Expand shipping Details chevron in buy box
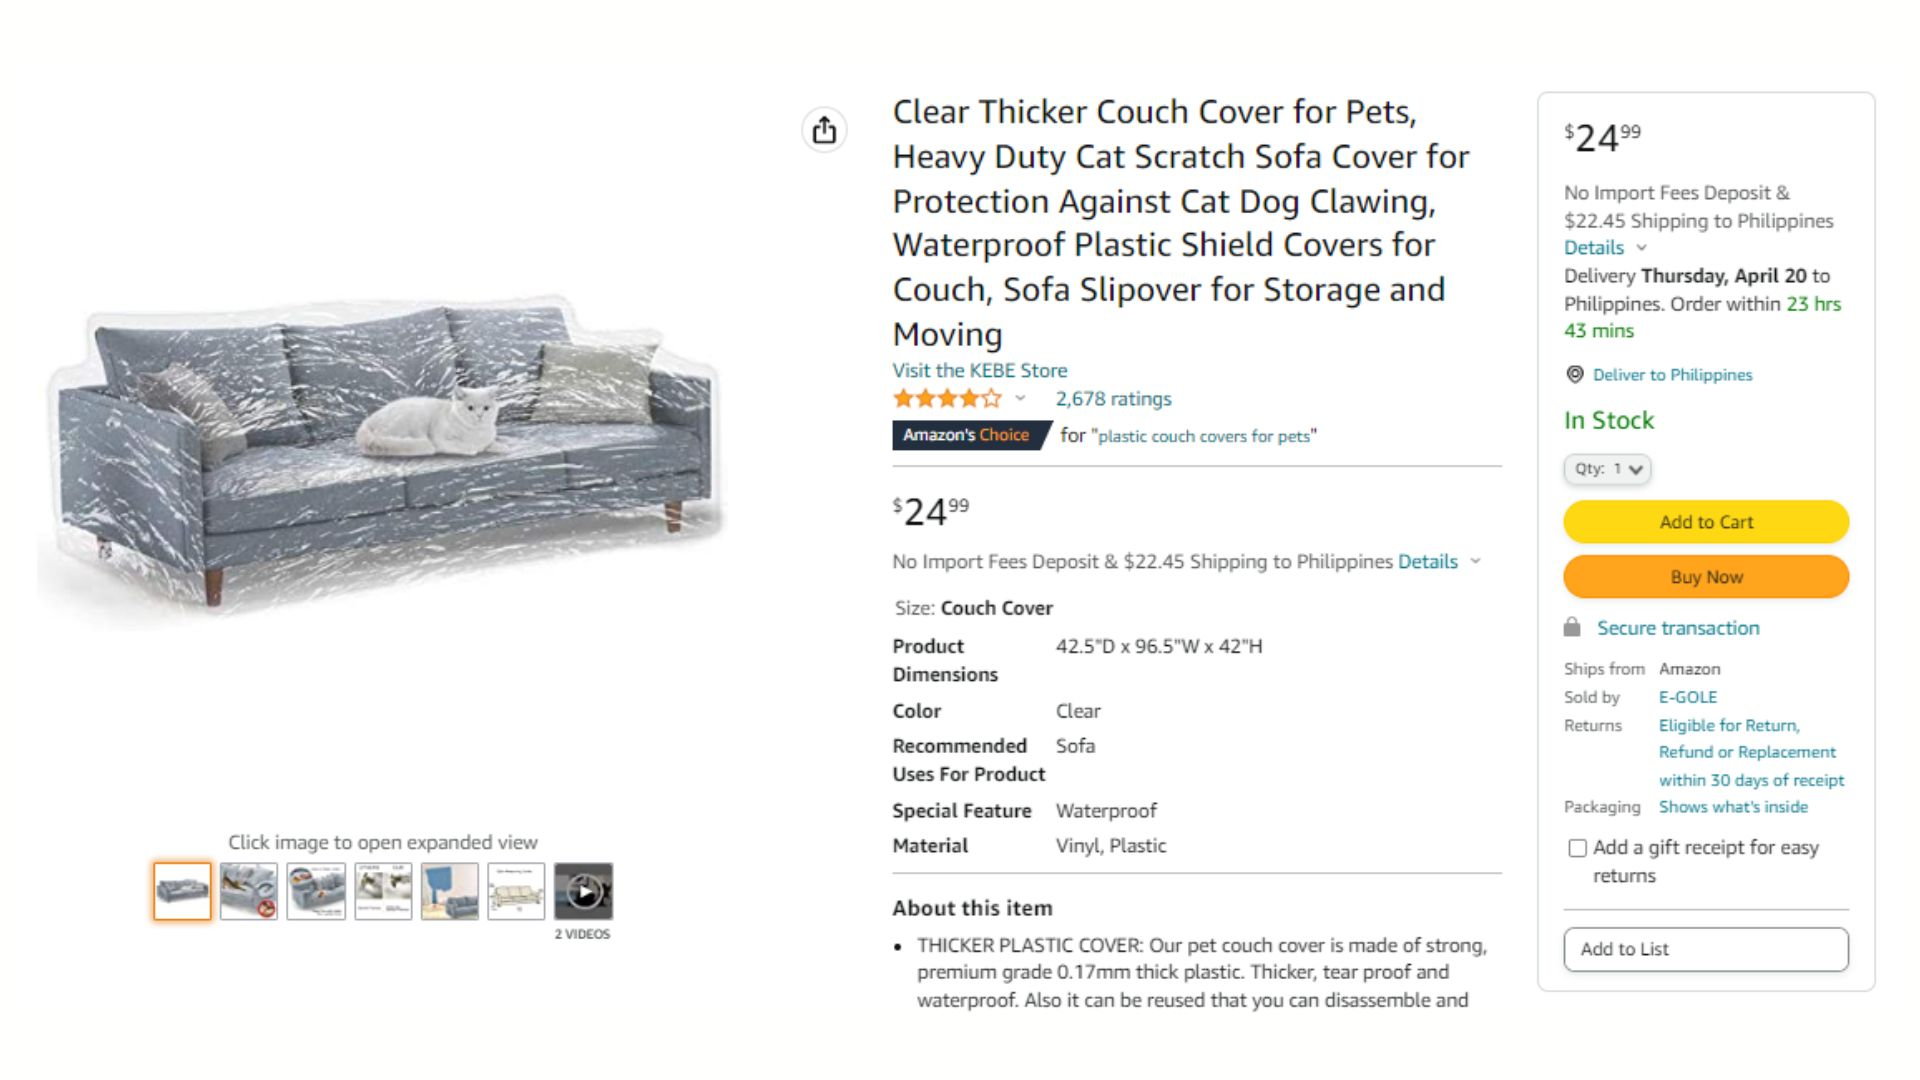This screenshot has width=1920, height=1080. pos(1641,248)
